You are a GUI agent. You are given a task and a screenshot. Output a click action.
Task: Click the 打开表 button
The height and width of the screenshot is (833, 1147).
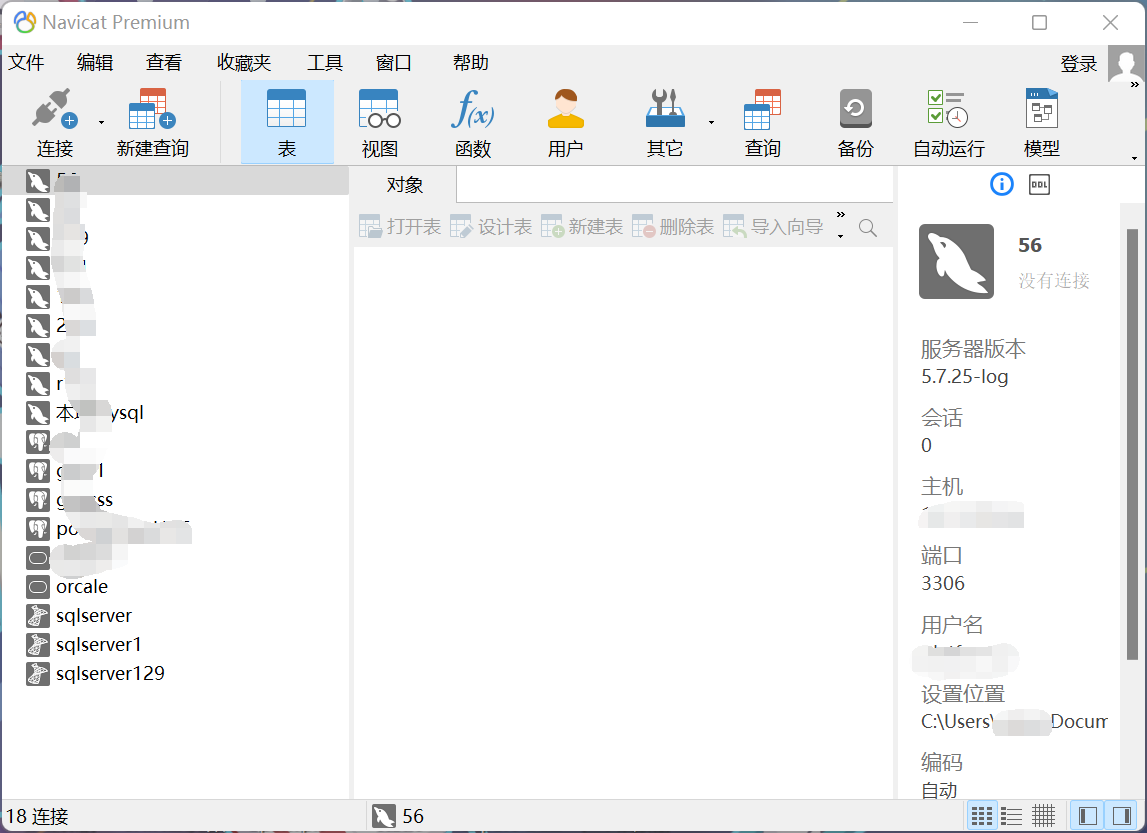point(400,227)
